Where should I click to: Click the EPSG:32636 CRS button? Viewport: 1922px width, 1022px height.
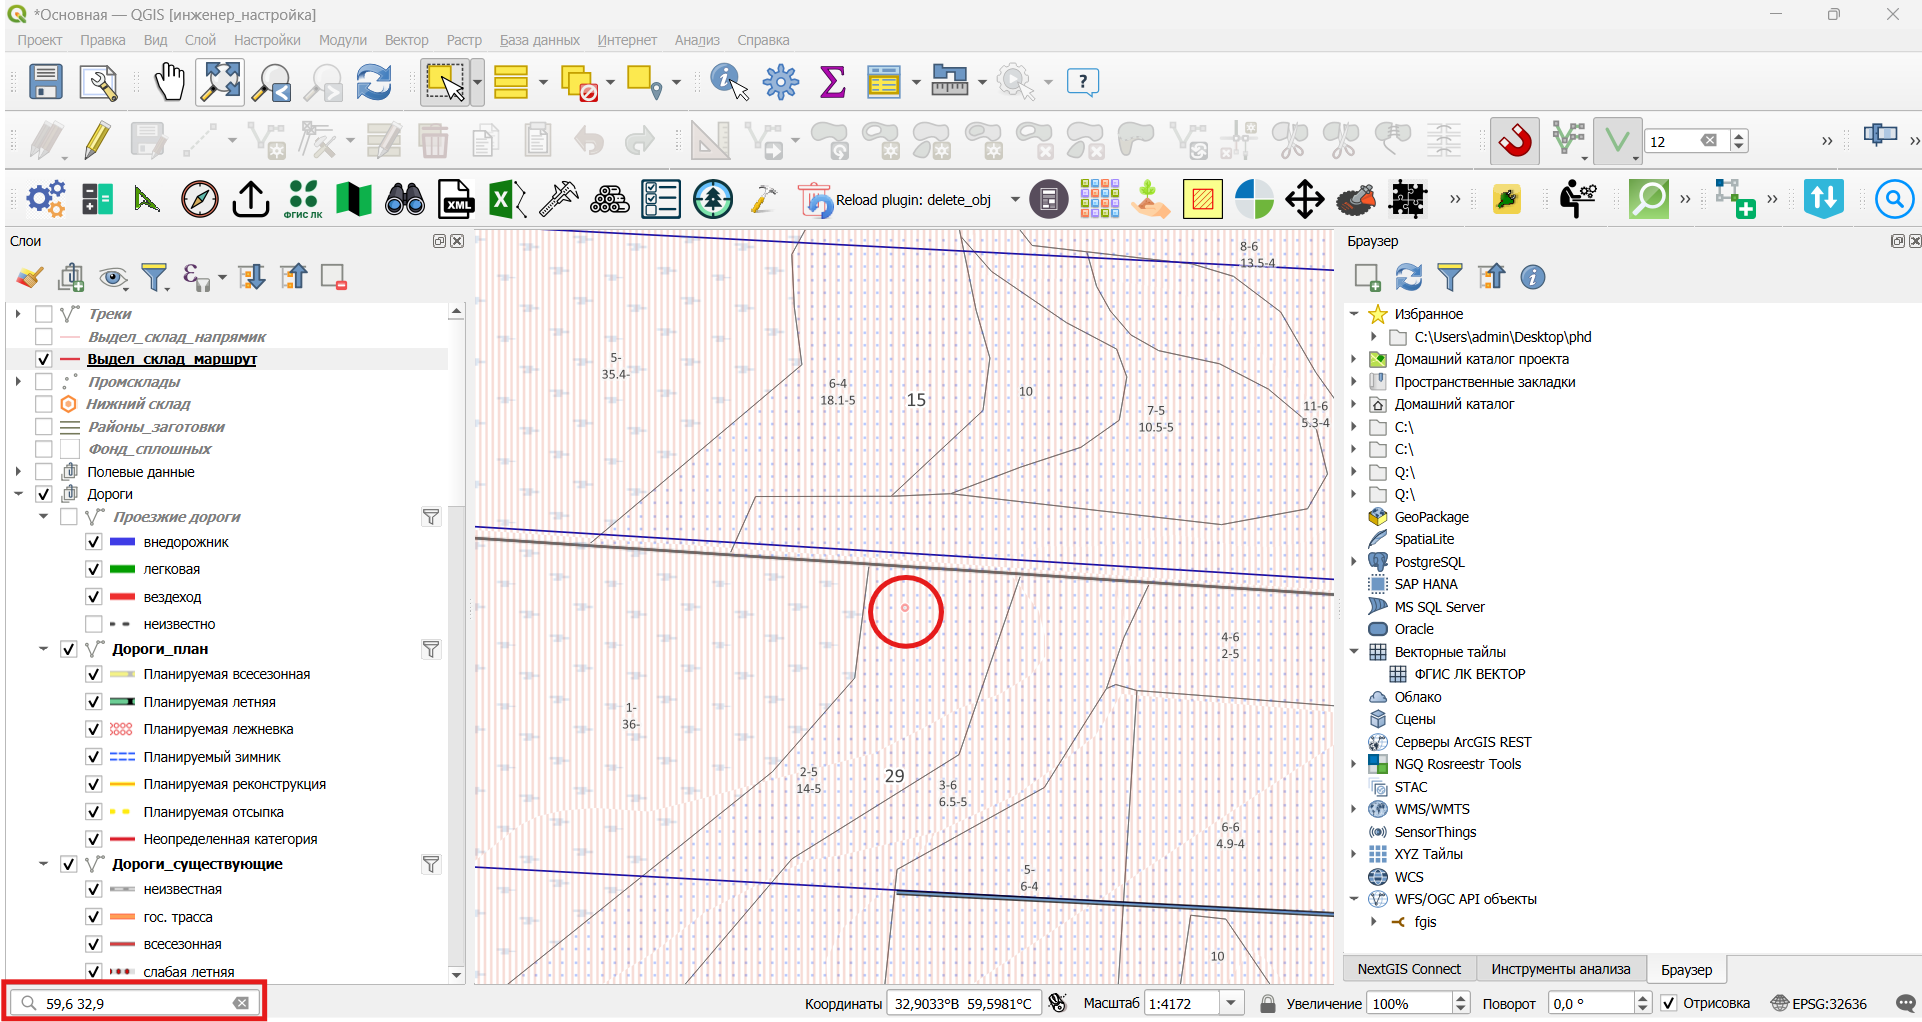pyautogui.click(x=1818, y=1003)
